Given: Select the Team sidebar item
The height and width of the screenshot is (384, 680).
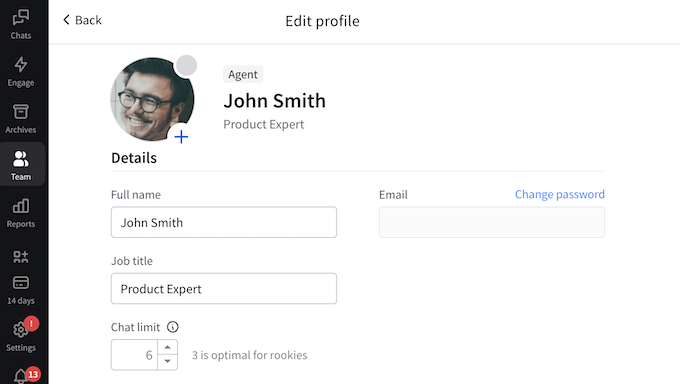Looking at the screenshot, I should [21, 165].
